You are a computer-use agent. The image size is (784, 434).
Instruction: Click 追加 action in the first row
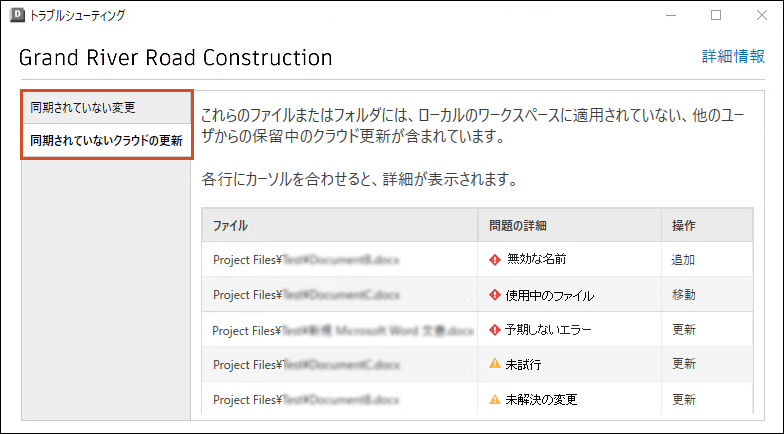pos(684,260)
